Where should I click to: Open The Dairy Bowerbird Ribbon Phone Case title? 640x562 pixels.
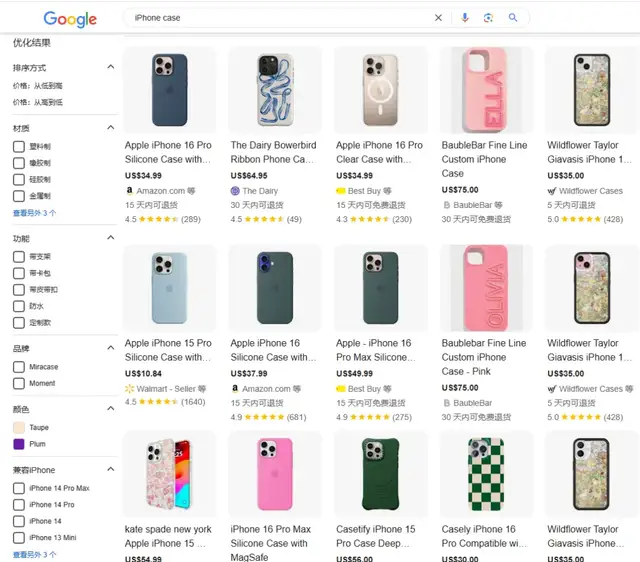[273, 152]
